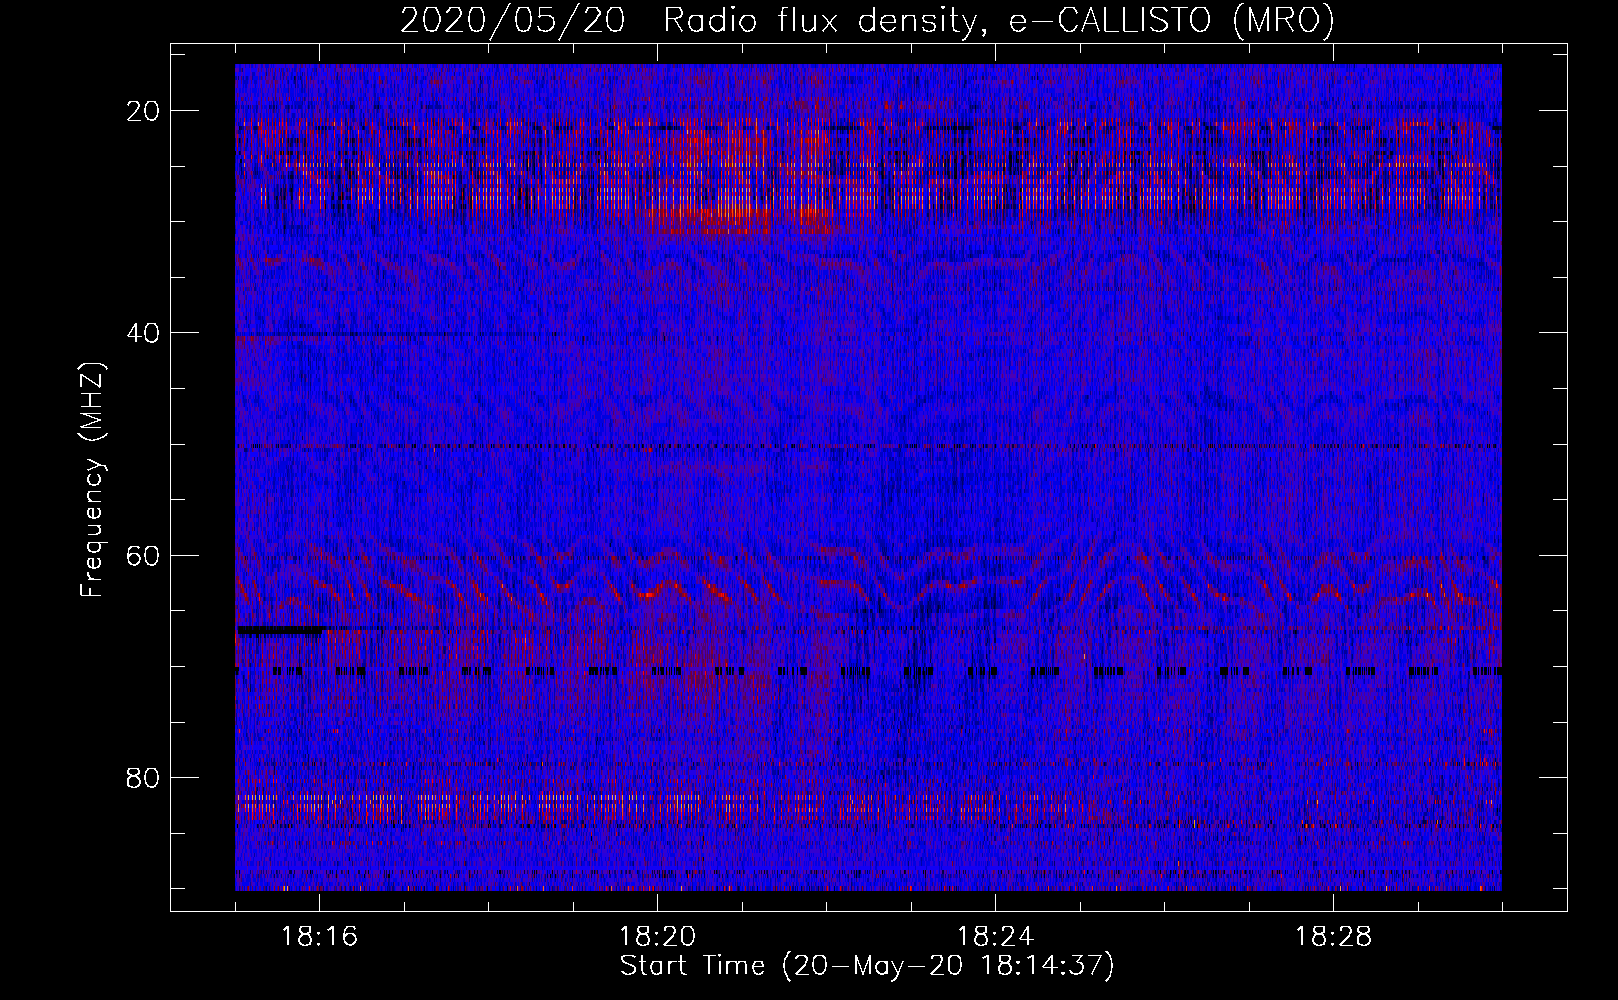Click the 'Frequency (MHZ)' axis label
The height and width of the screenshot is (1000, 1618).
(x=92, y=480)
